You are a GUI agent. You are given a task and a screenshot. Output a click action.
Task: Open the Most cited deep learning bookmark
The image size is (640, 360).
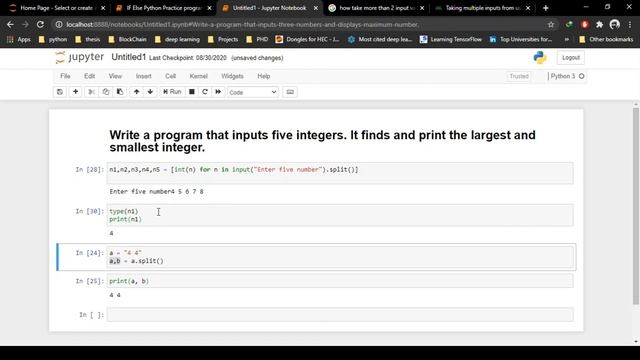tap(380, 40)
